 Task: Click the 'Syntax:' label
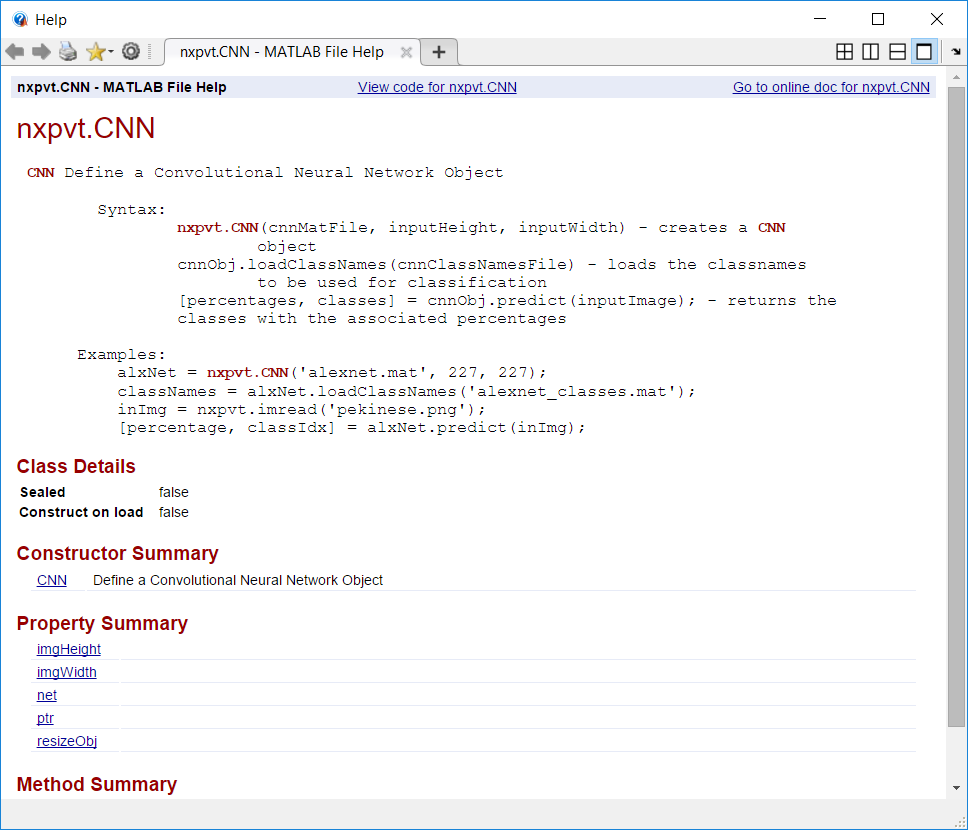coord(131,210)
